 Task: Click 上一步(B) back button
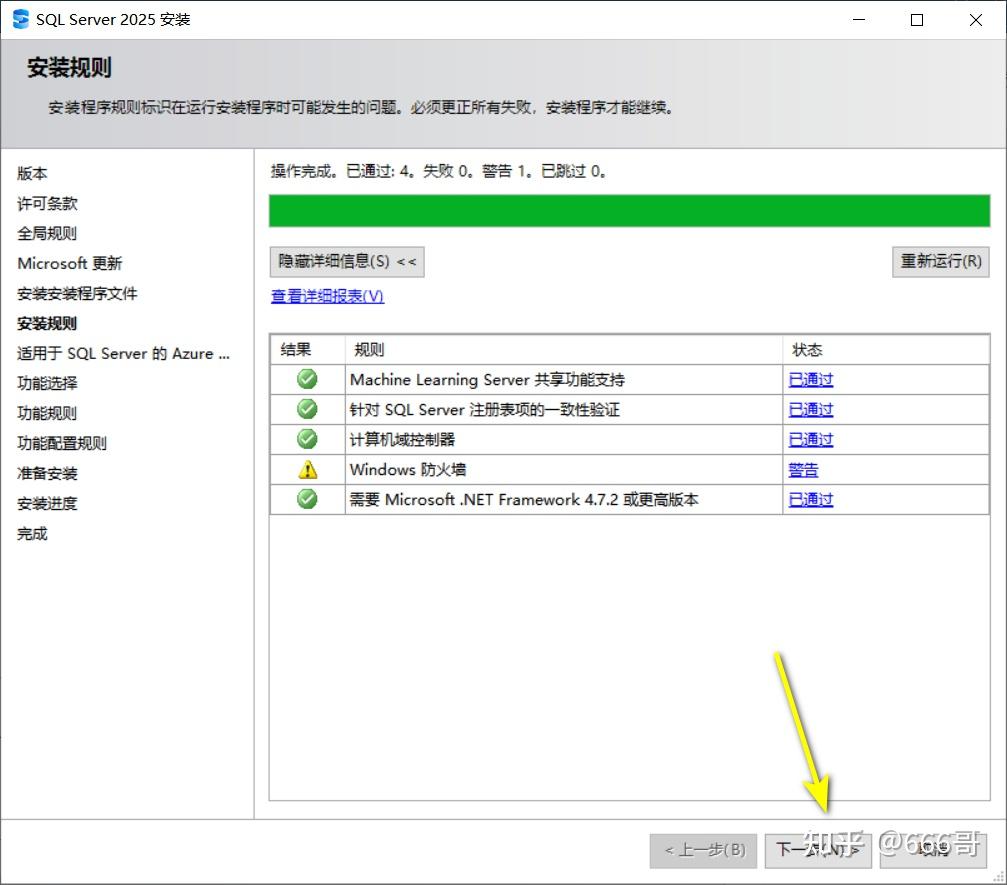(x=703, y=851)
